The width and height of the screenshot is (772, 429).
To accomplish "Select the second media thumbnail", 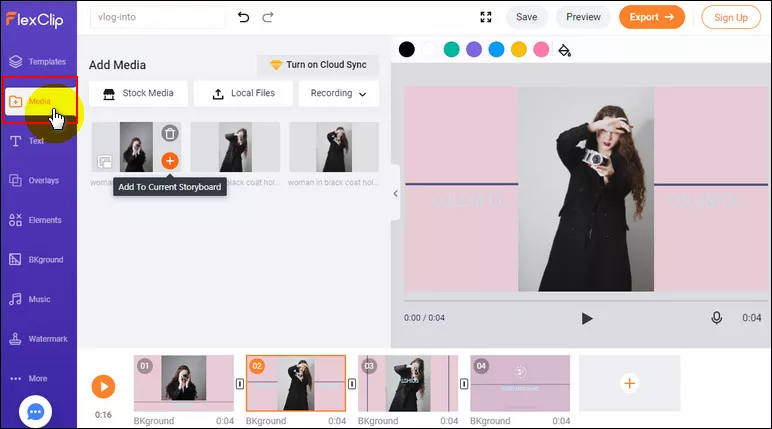I will point(235,147).
